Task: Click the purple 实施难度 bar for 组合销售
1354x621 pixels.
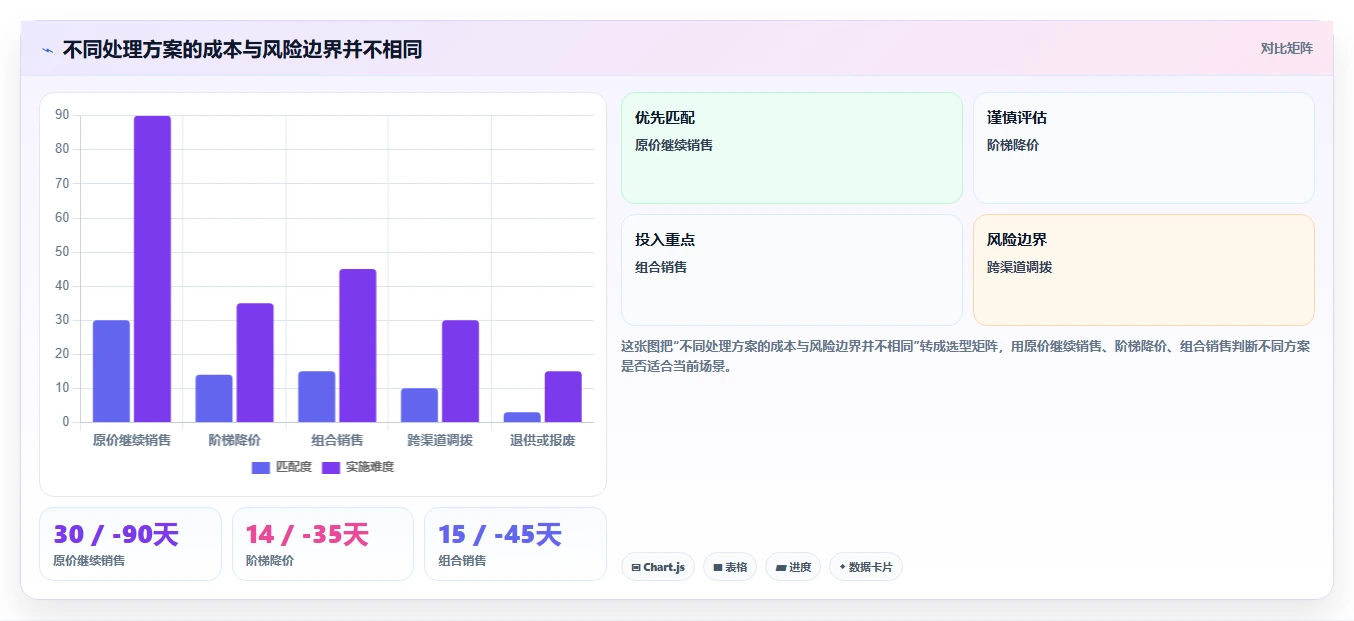Action: (x=357, y=345)
